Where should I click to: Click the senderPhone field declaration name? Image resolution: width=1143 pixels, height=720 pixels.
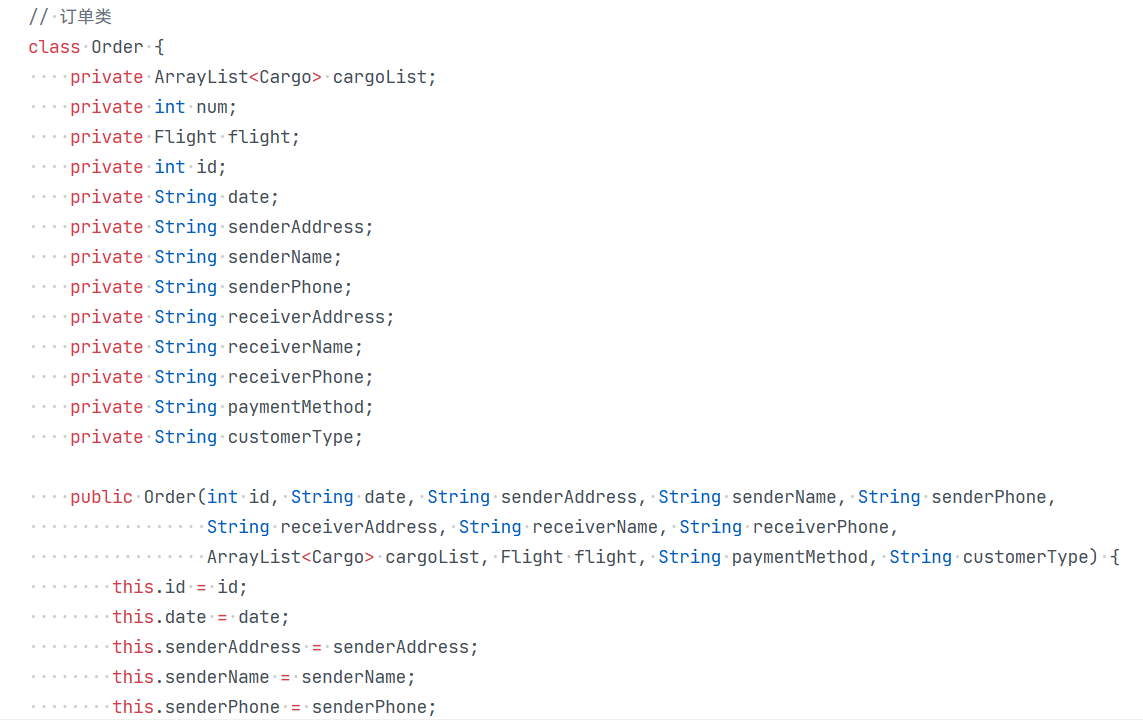(288, 287)
